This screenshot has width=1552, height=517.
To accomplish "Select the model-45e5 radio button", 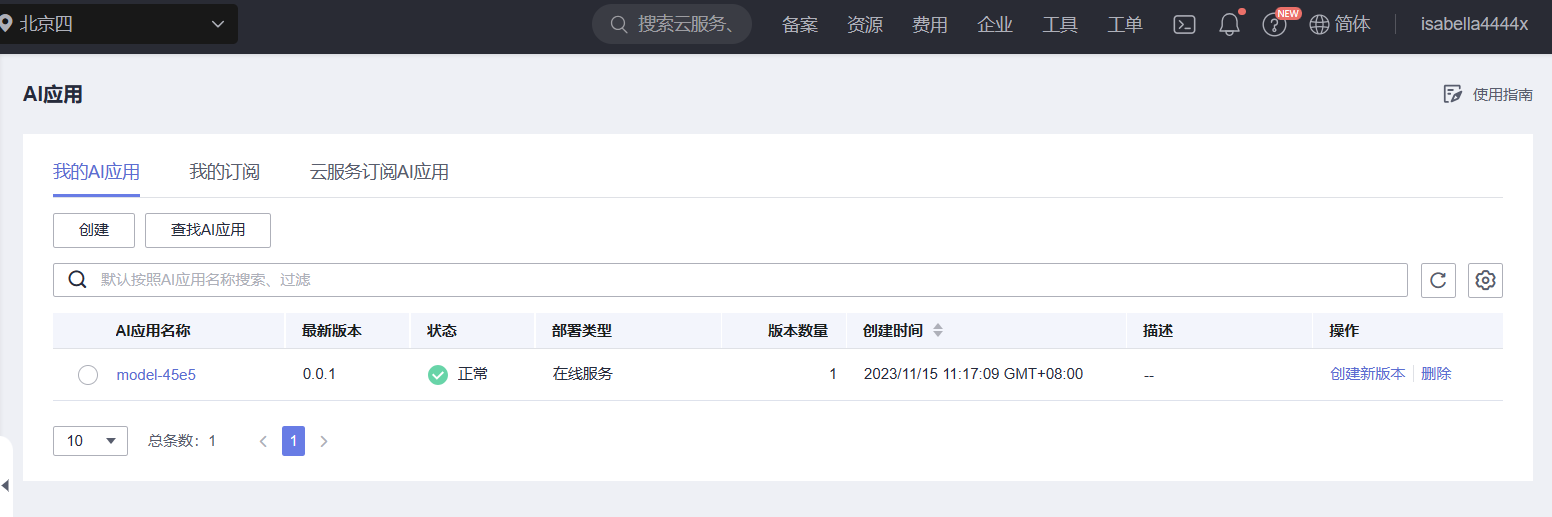I will tap(88, 375).
